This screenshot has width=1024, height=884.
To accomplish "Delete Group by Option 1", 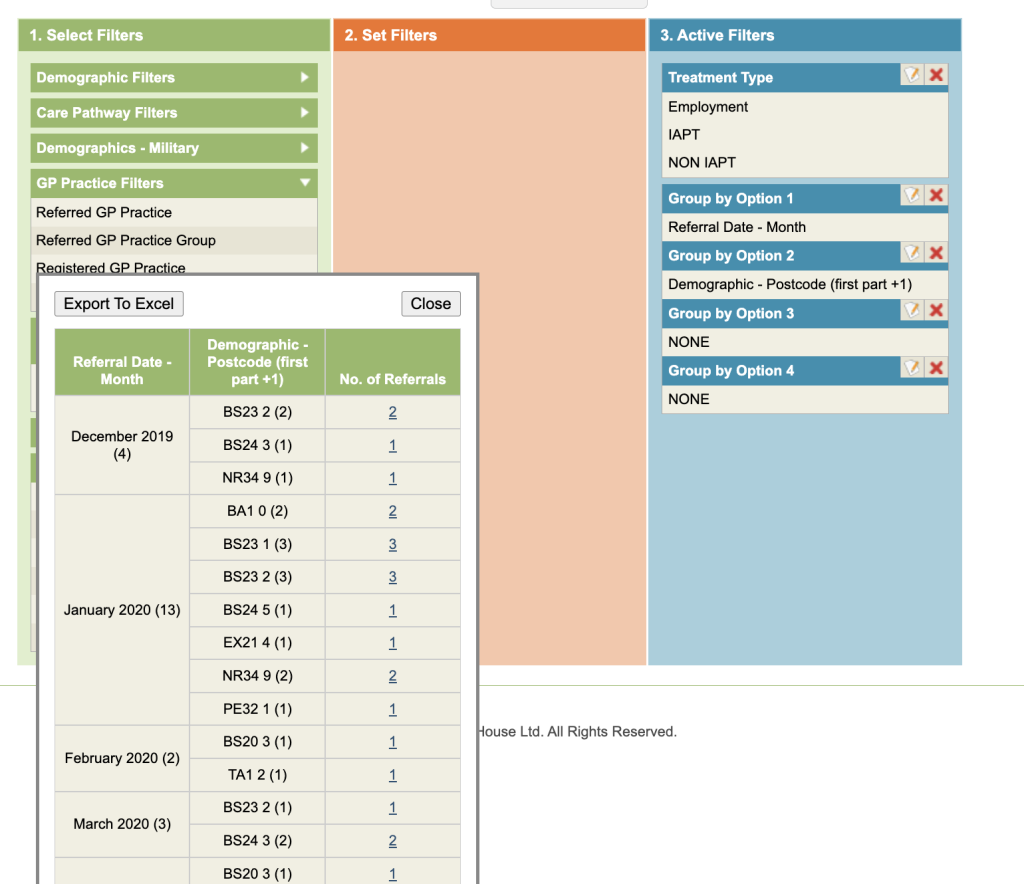I will (936, 196).
